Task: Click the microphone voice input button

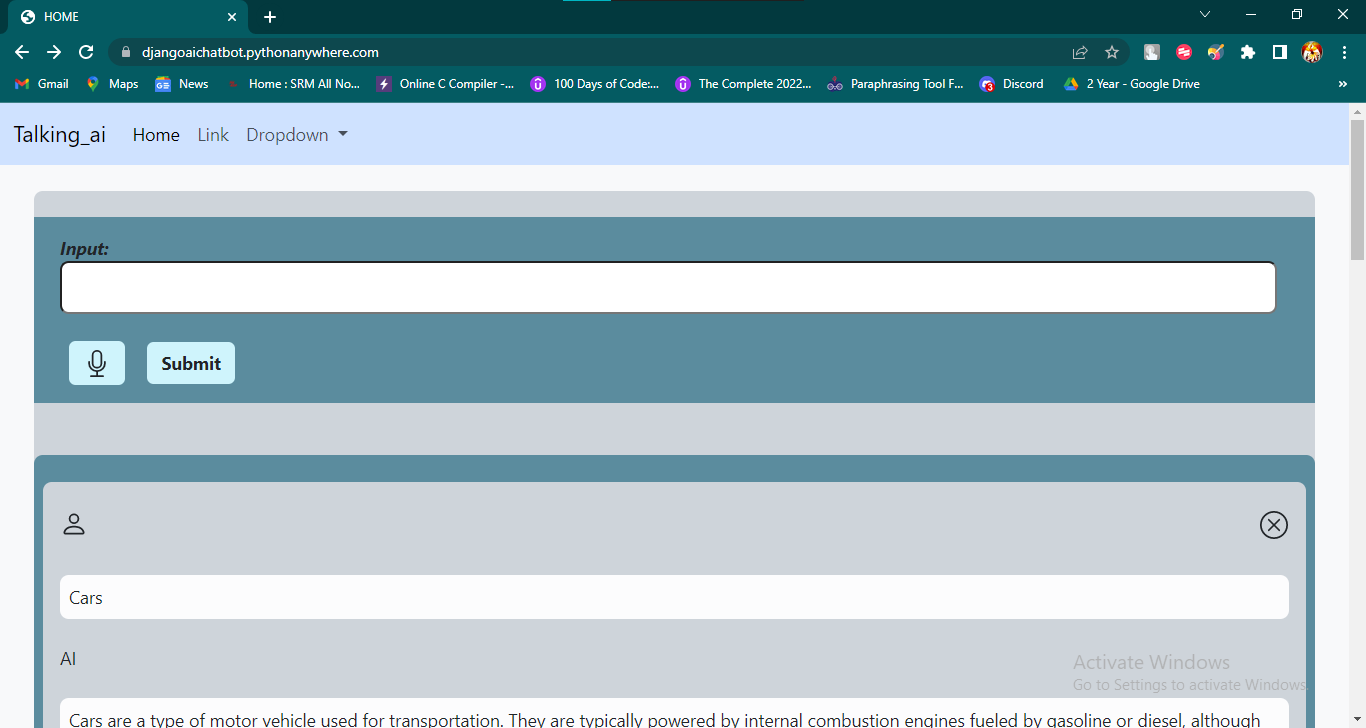Action: (97, 363)
